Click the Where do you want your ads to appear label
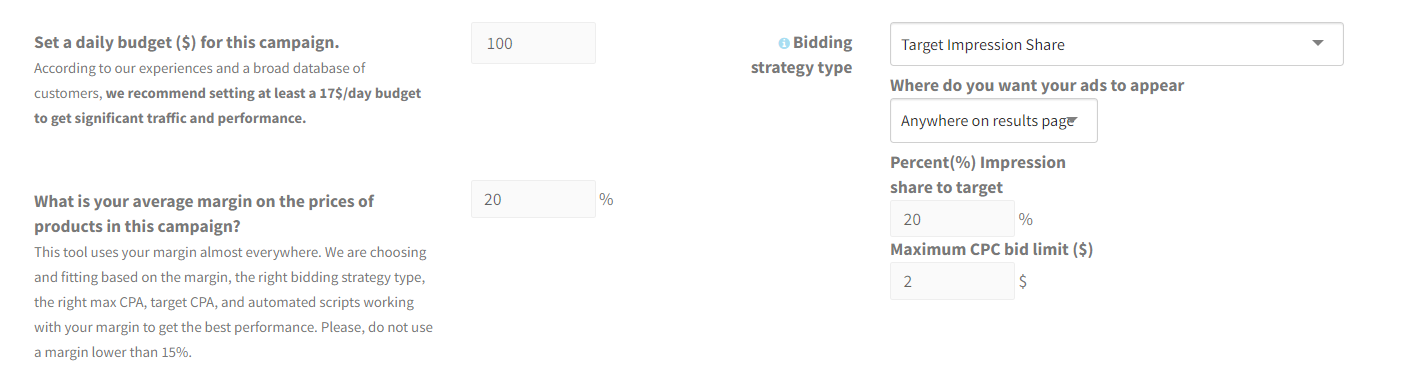This screenshot has height=376, width=1405. (x=1037, y=85)
